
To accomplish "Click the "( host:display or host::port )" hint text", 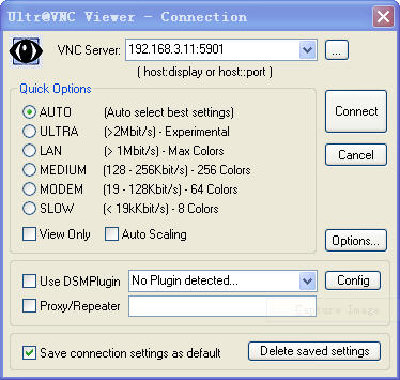I will (205, 72).
